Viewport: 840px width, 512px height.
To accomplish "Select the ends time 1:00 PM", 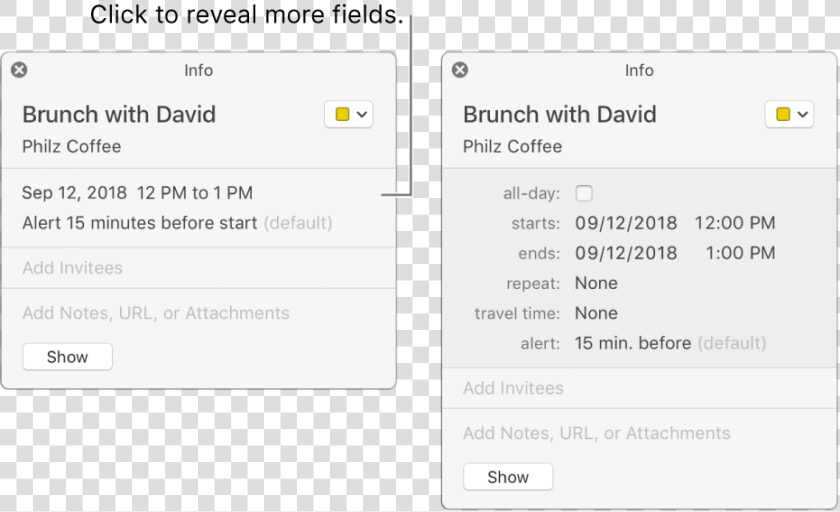I will click(x=740, y=253).
